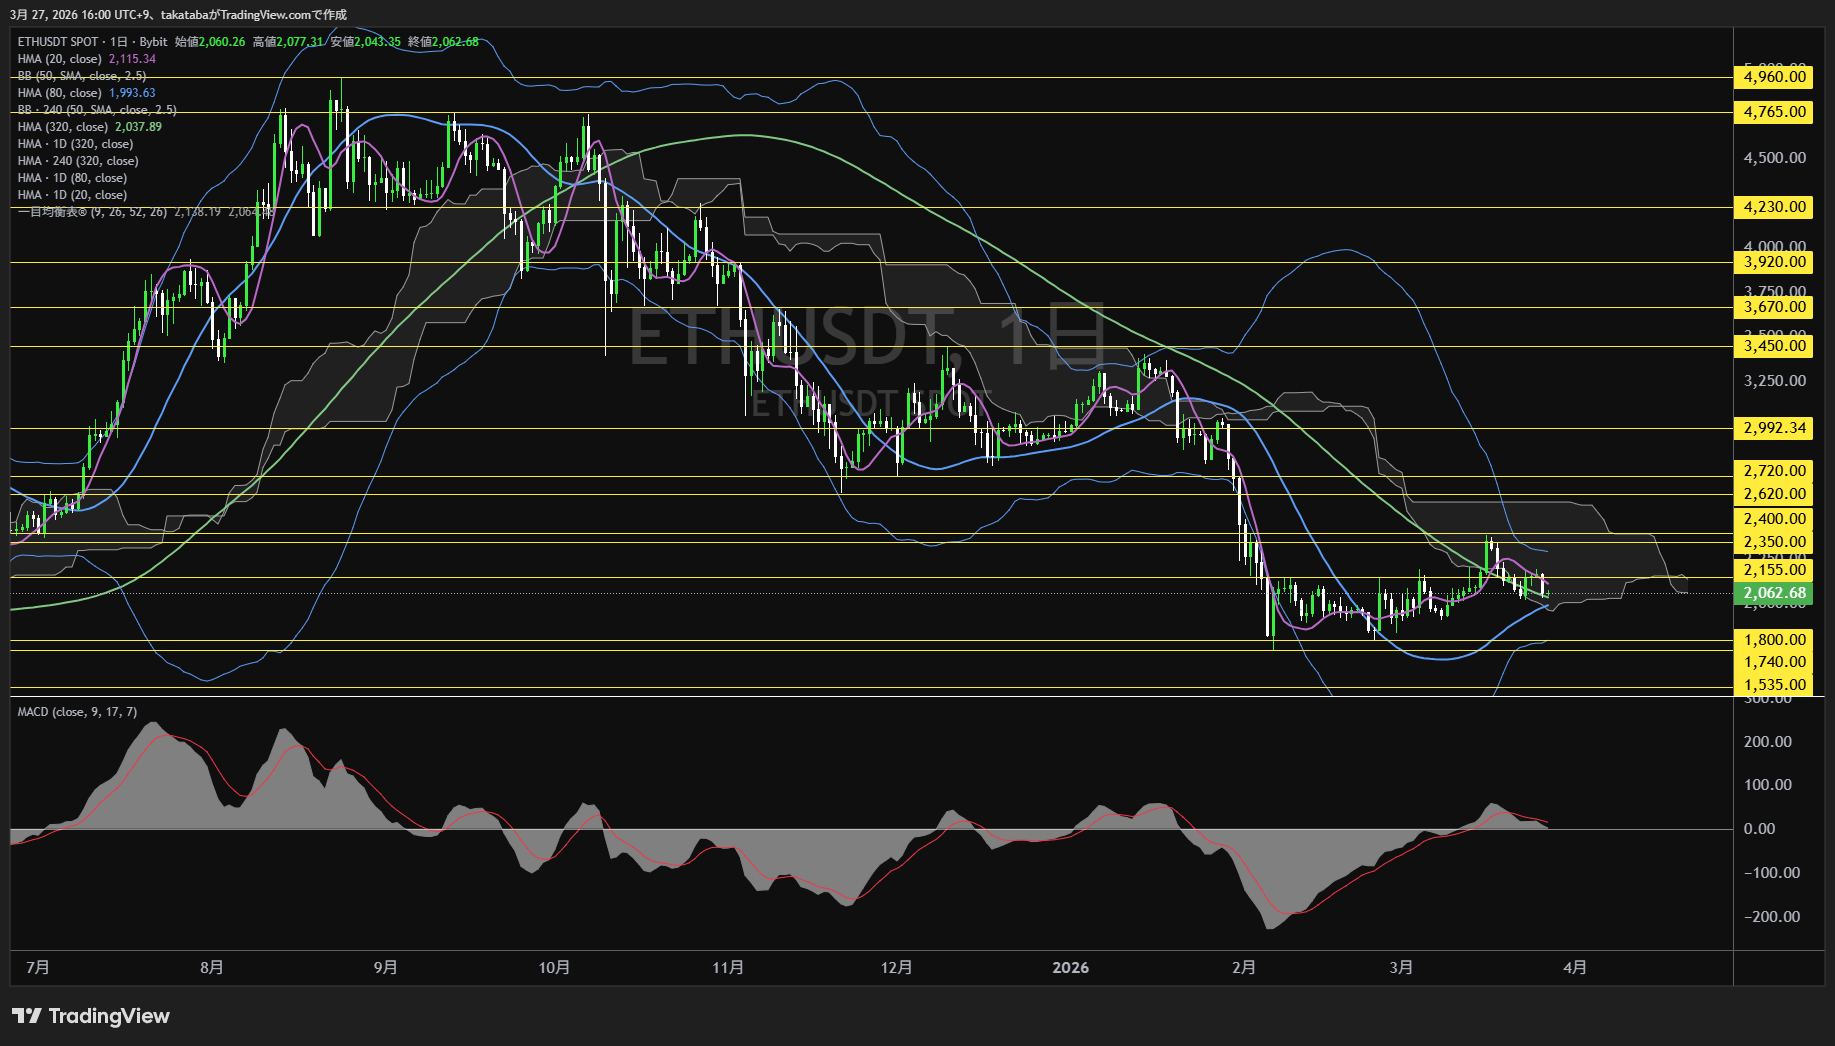Select the HMA (20, close) legend entry
The width and height of the screenshot is (1835, 1046).
(x=59, y=59)
